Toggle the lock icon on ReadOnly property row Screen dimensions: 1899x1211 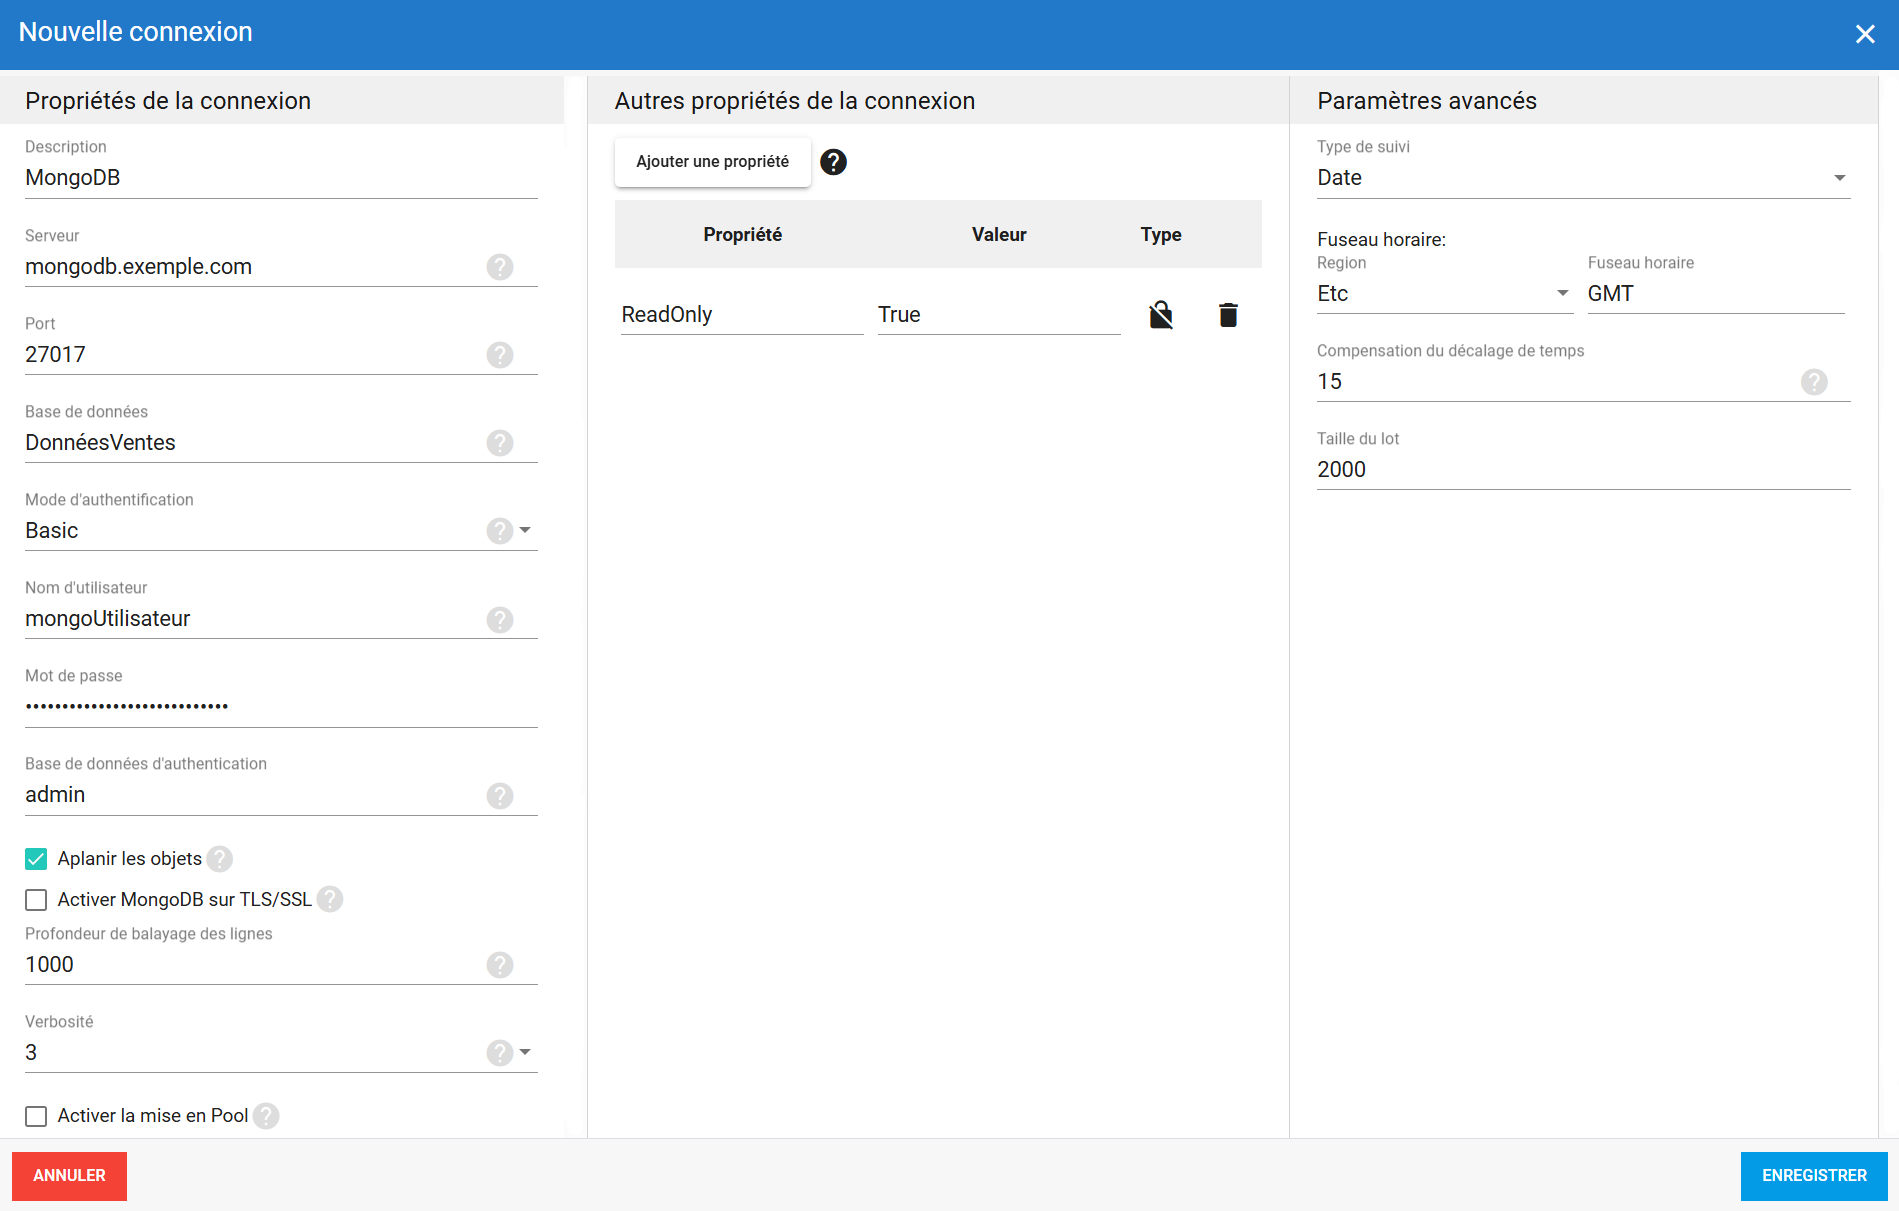tap(1161, 315)
